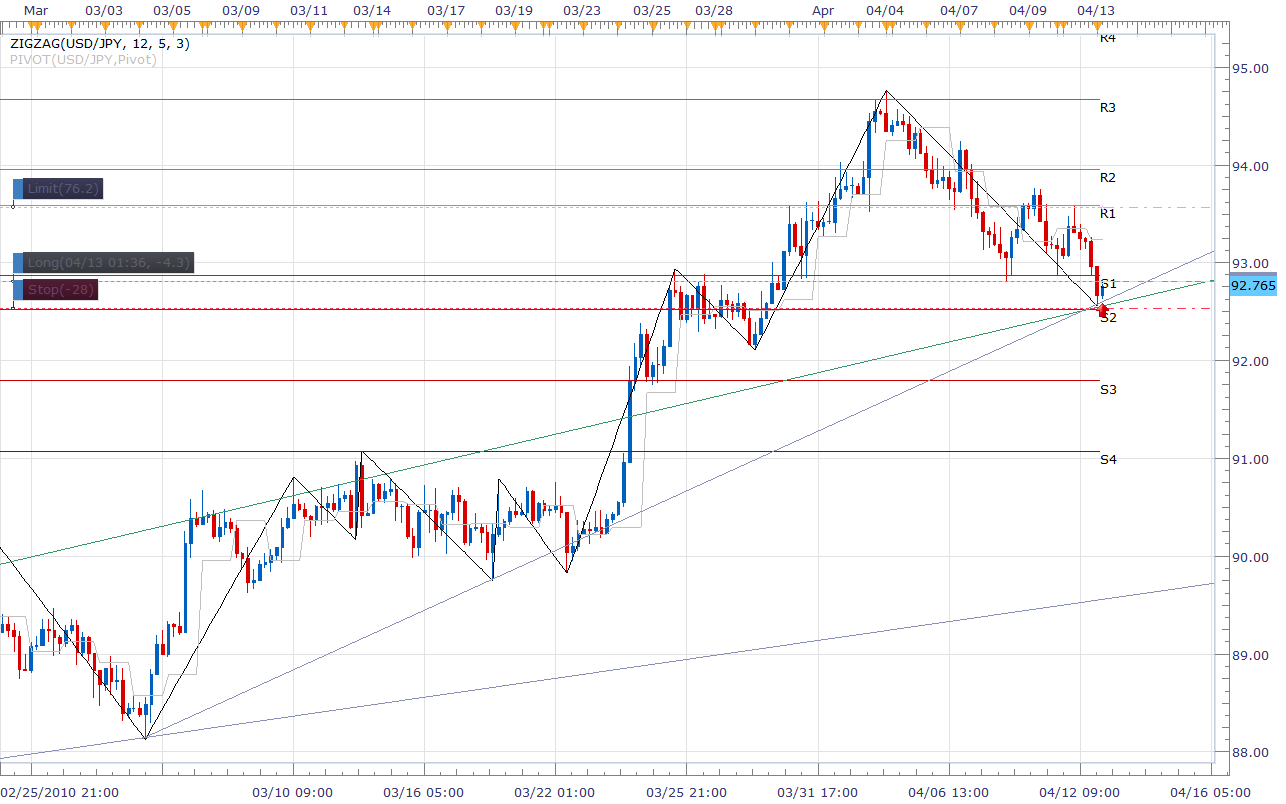This screenshot has height=804, width=1286.
Task: Click the blue handle beside the Long position label
Action: pos(18,263)
